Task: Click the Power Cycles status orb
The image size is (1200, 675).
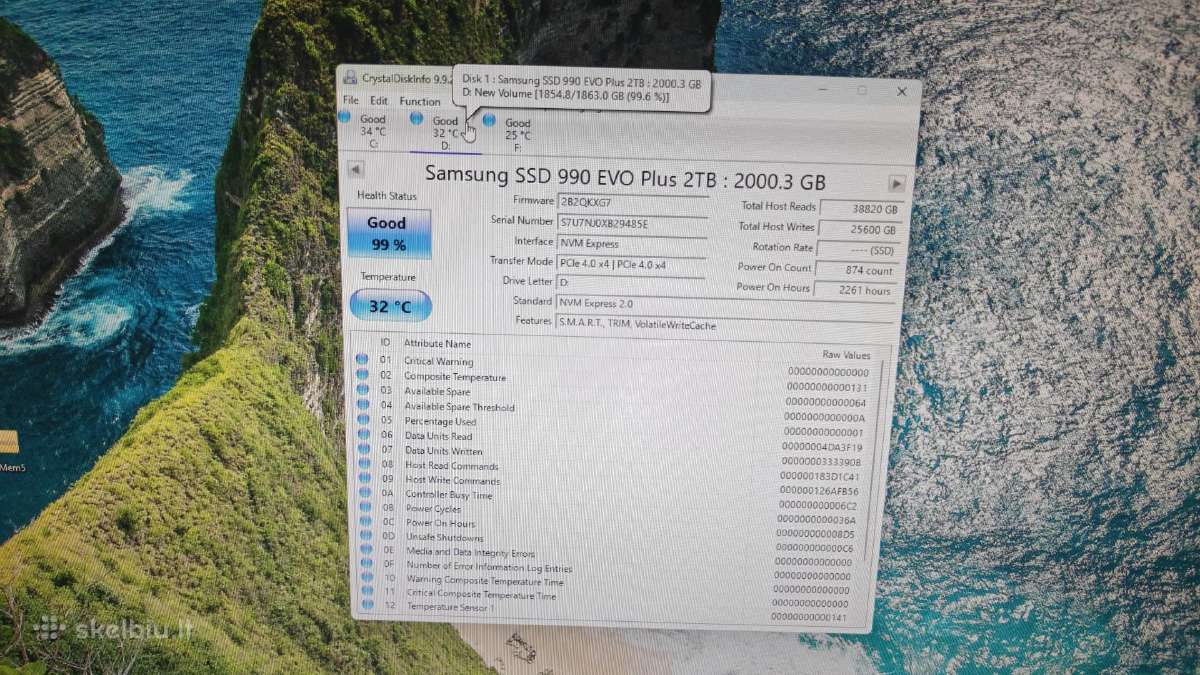Action: pyautogui.click(x=364, y=507)
